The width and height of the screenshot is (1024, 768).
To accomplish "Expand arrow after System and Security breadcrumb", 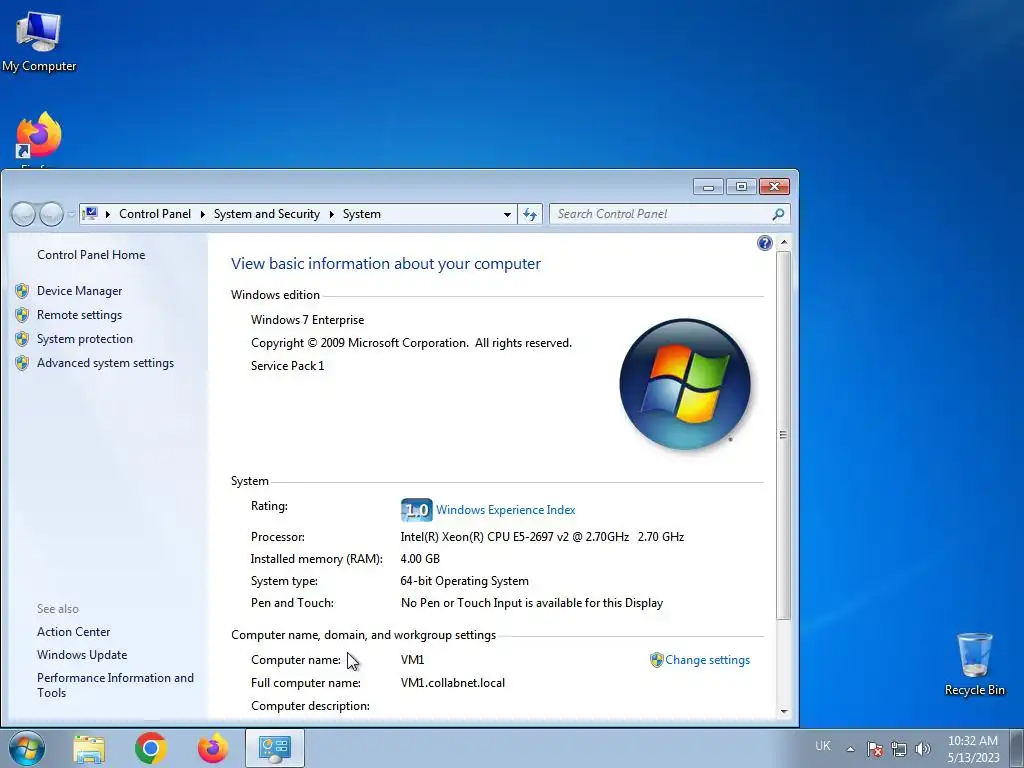I will coord(332,214).
